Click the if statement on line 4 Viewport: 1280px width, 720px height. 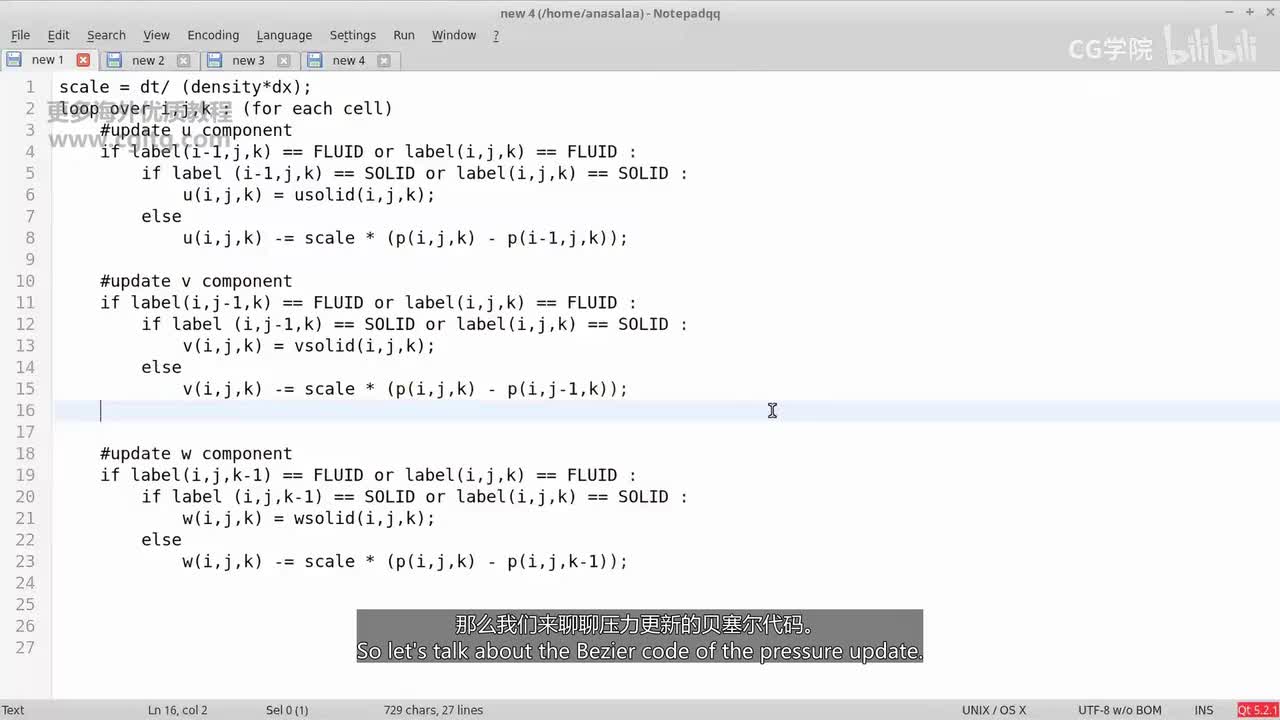pyautogui.click(x=368, y=152)
